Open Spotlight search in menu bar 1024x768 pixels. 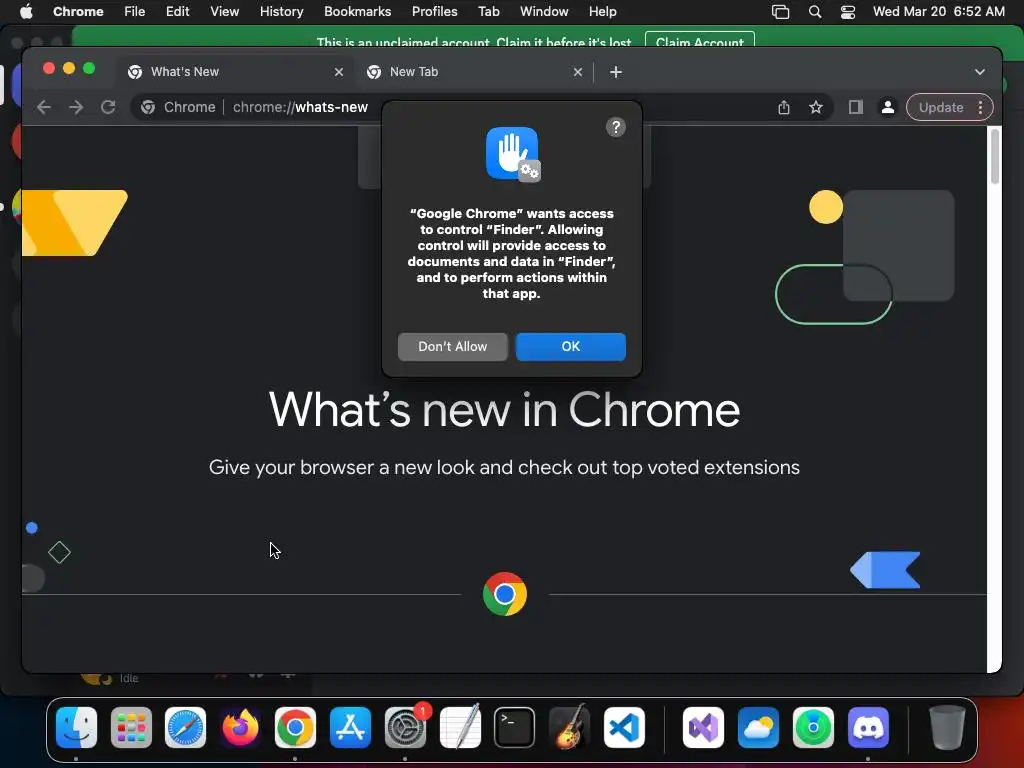[814, 12]
